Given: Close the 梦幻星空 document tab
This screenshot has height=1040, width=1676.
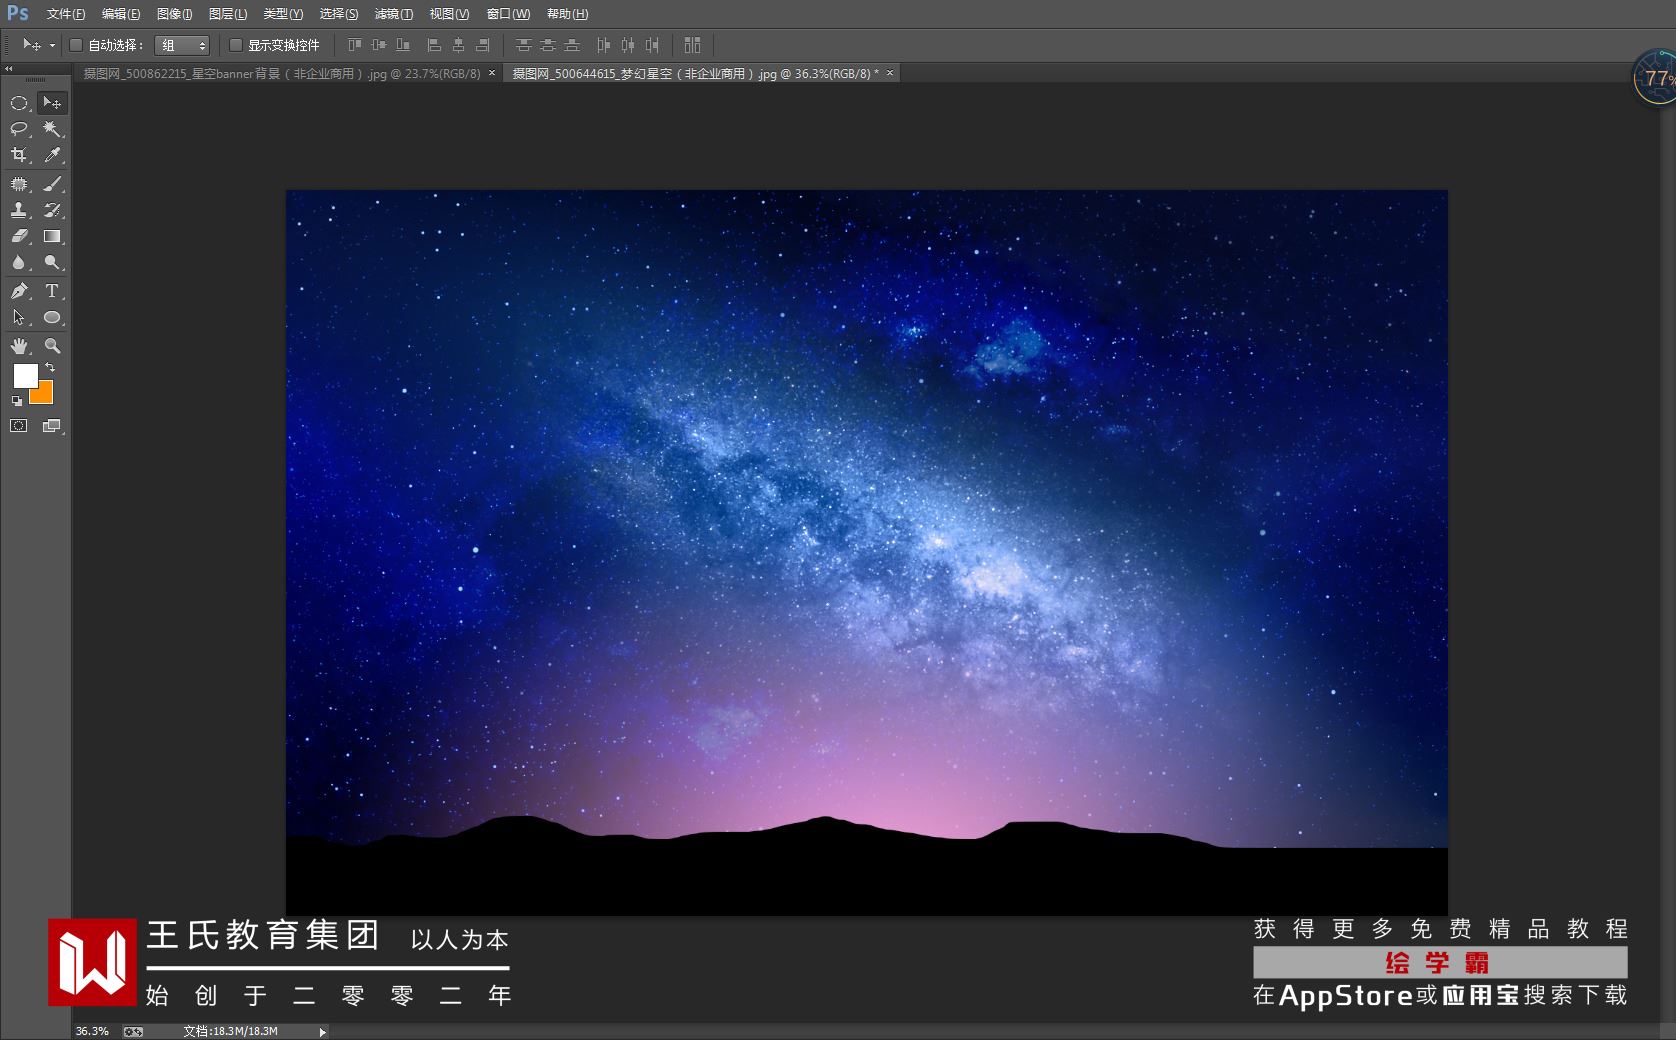Looking at the screenshot, I should 890,73.
